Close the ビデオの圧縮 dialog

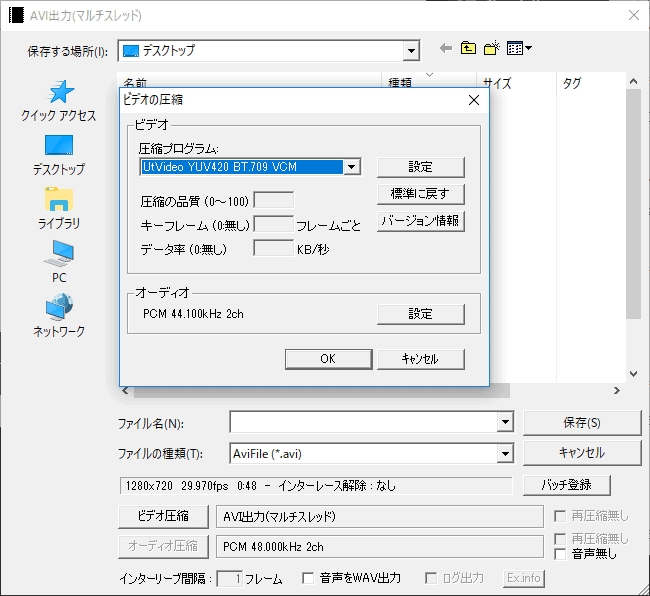click(x=475, y=100)
